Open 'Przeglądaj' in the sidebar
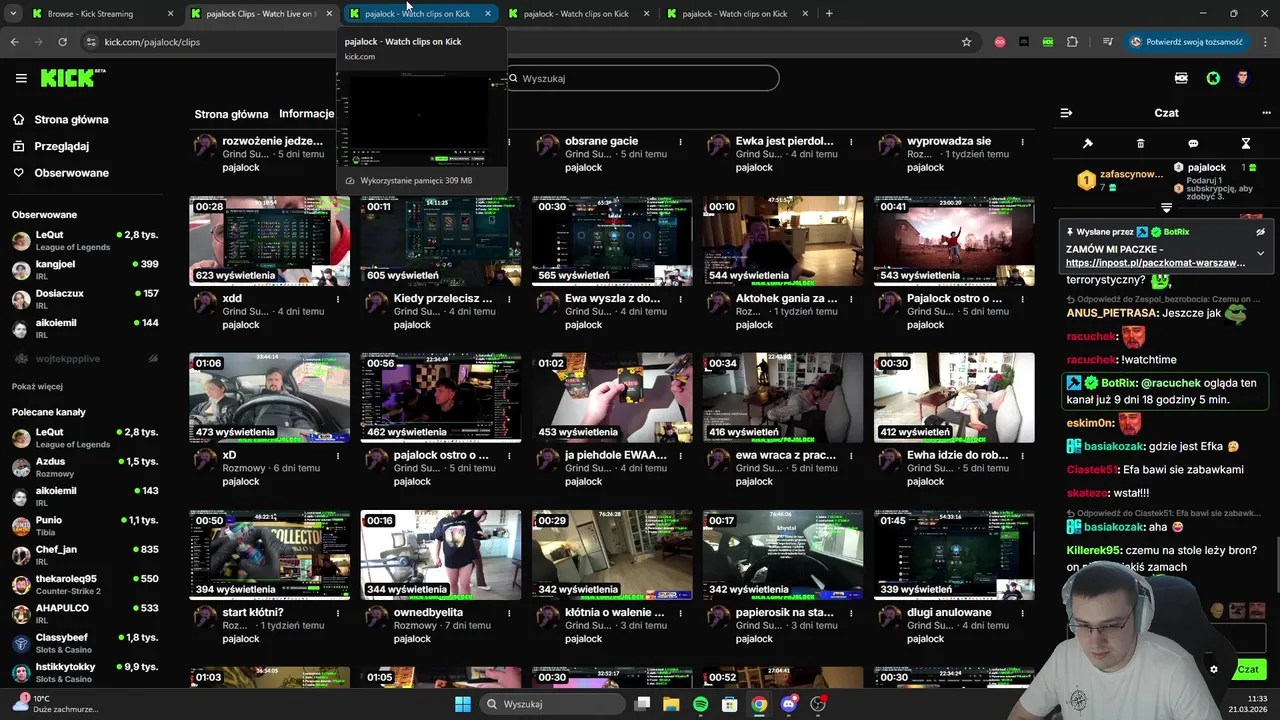1280x720 pixels. click(x=60, y=146)
